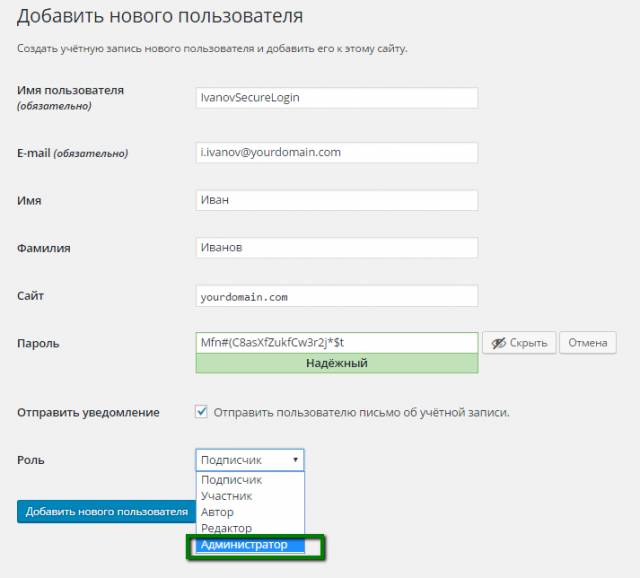Click the Пароль field label
The image size is (640, 578).
[39, 343]
